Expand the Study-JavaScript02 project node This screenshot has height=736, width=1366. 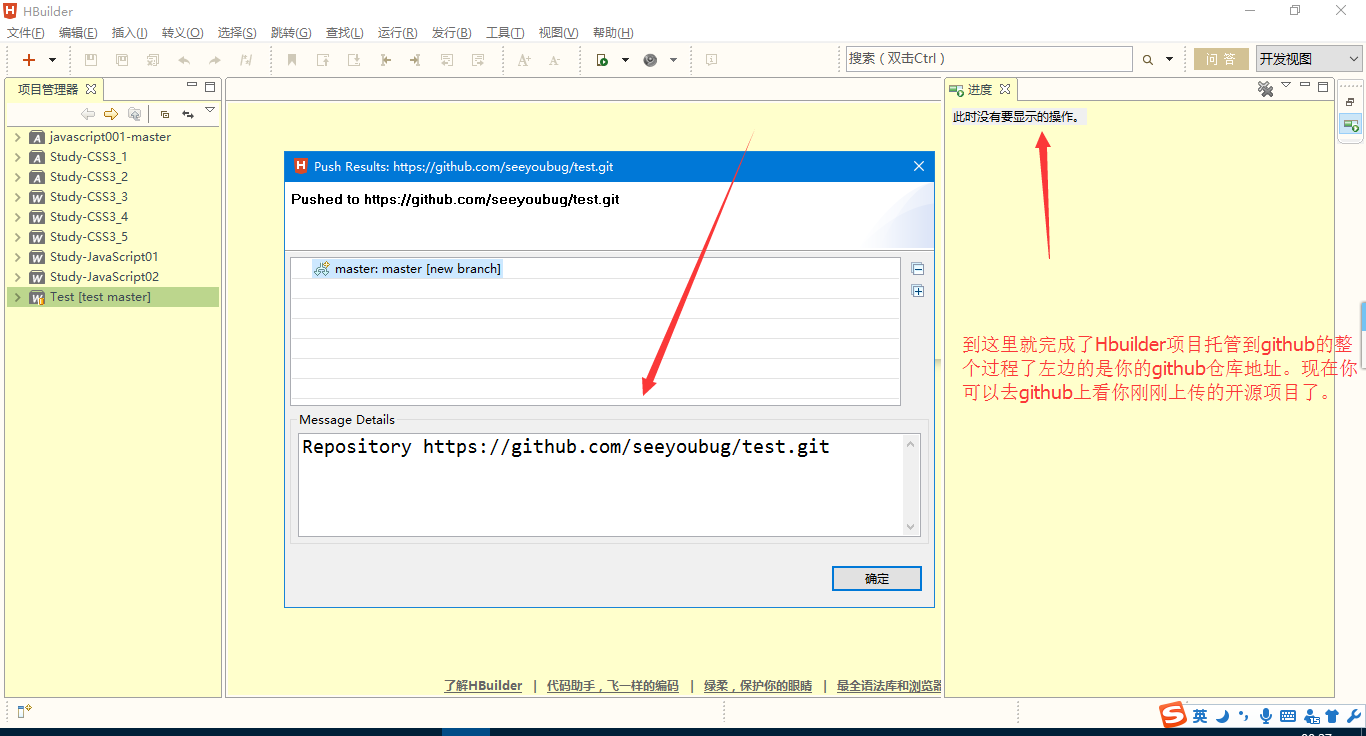[x=18, y=277]
